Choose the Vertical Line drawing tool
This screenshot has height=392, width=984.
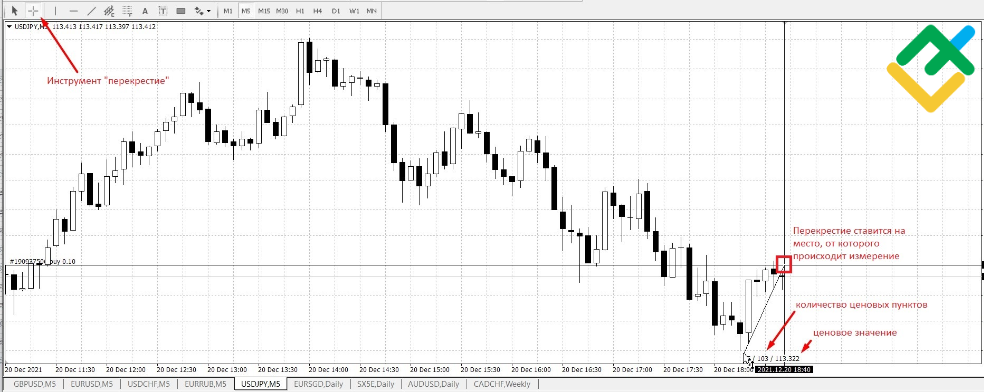[55, 11]
